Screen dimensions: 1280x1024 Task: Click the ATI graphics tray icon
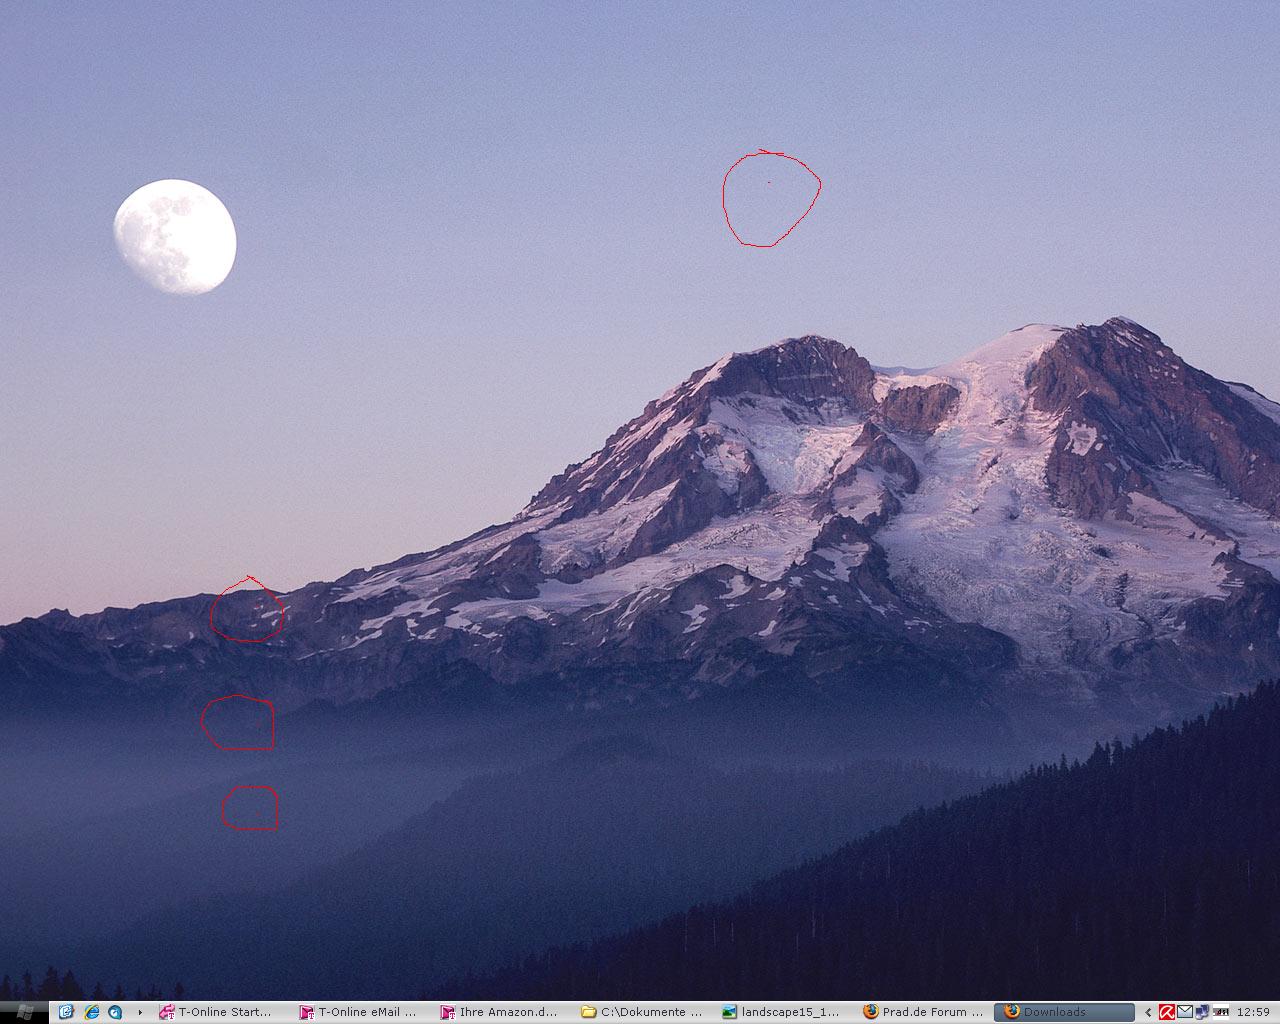coord(1219,1012)
